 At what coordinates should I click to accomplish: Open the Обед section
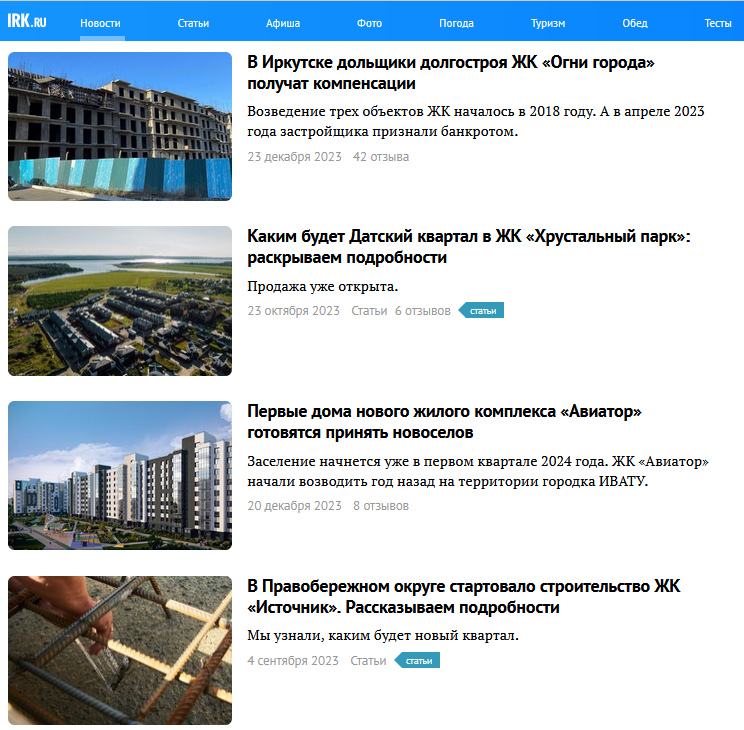pos(634,23)
